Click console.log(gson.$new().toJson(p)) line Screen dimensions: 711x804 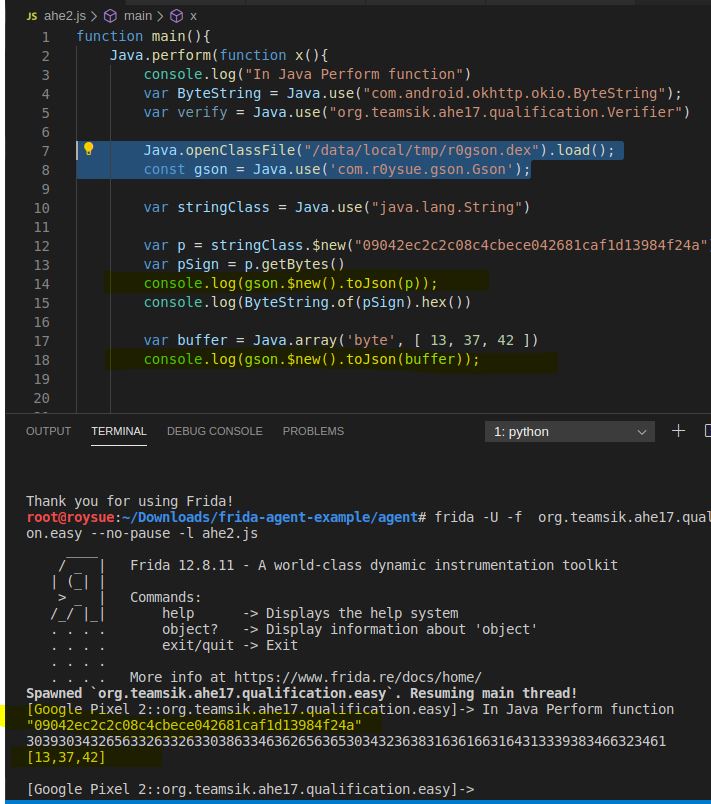tap(290, 283)
